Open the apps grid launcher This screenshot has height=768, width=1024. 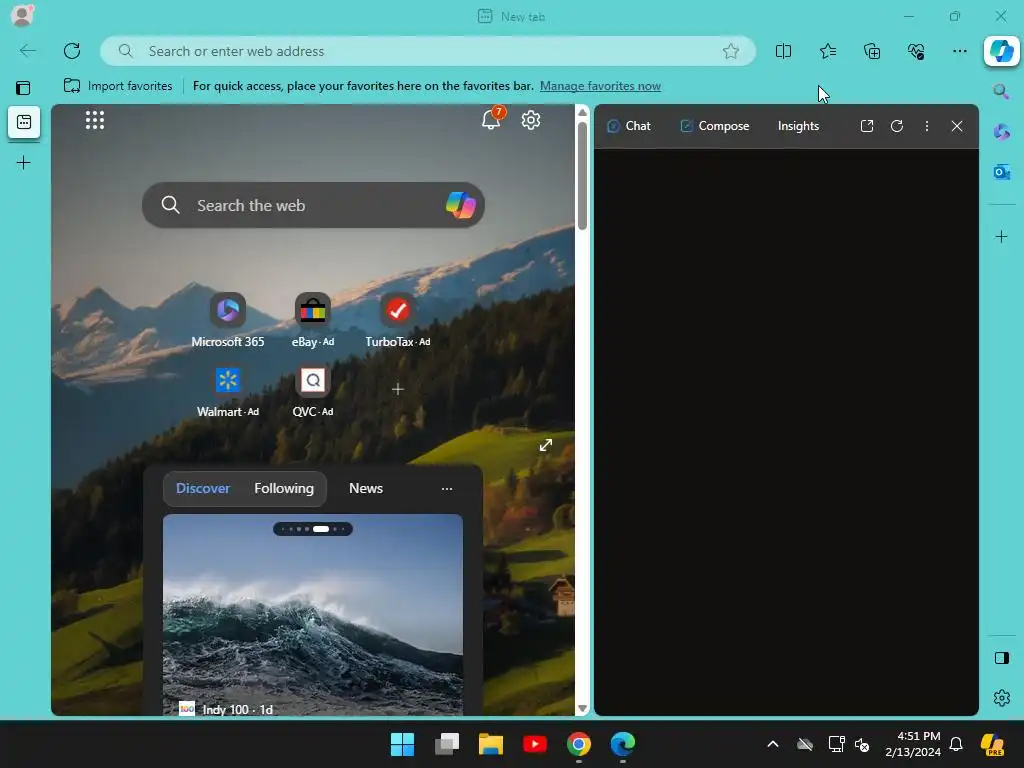point(95,120)
